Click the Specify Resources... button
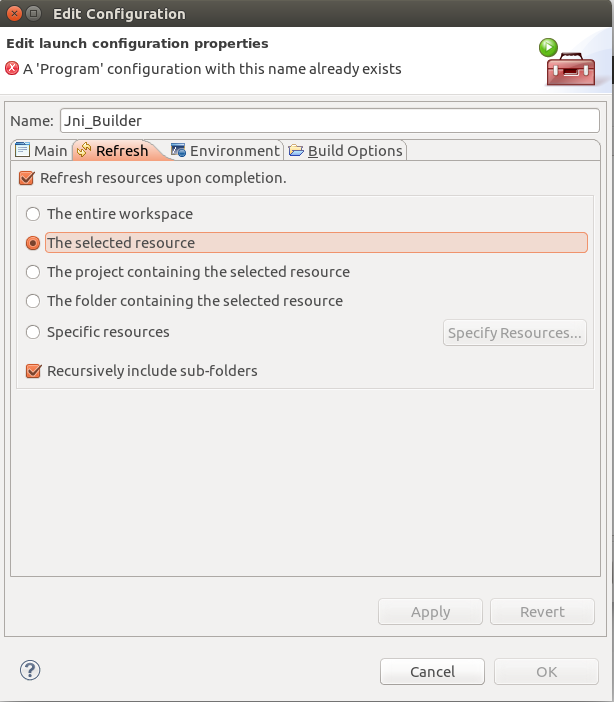Image resolution: width=614 pixels, height=702 pixels. click(x=515, y=333)
